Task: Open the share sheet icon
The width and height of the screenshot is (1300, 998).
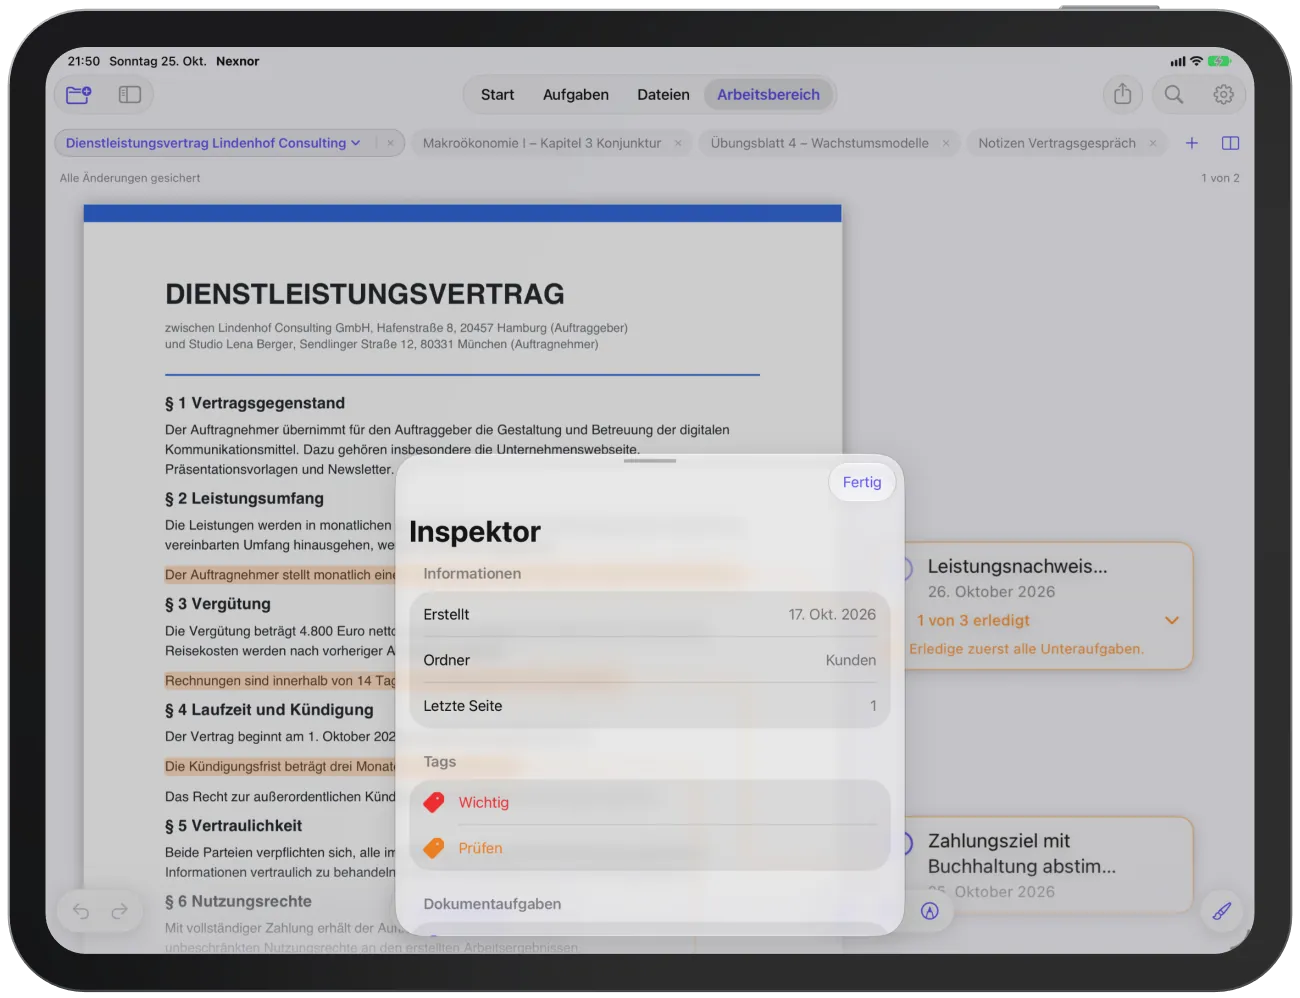Action: (x=1123, y=94)
